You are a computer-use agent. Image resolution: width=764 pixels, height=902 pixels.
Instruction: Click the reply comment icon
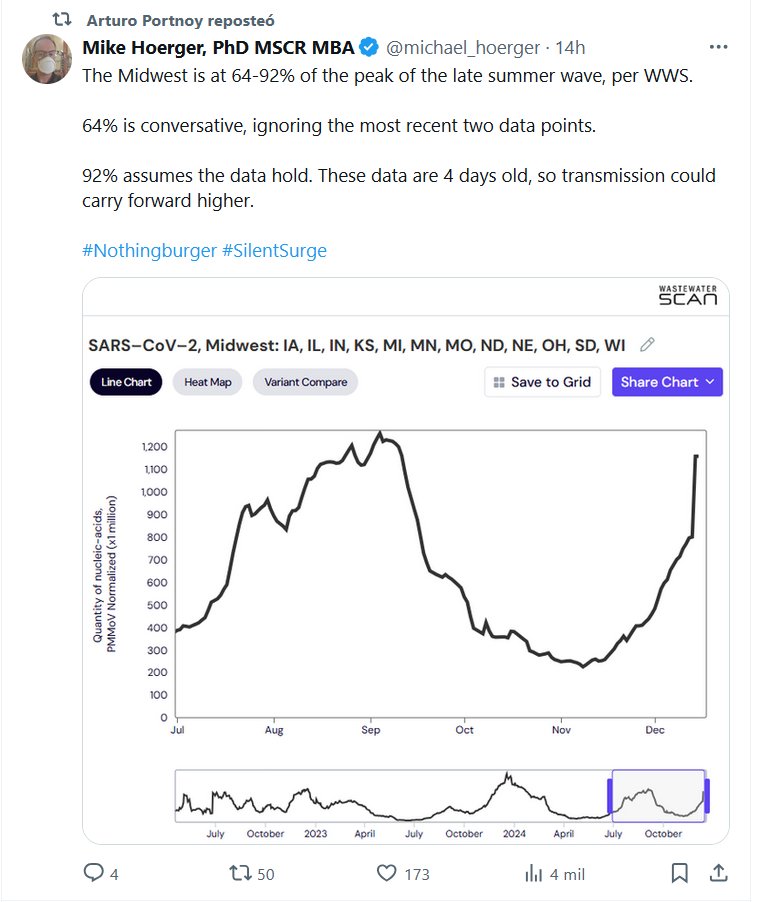tap(93, 873)
